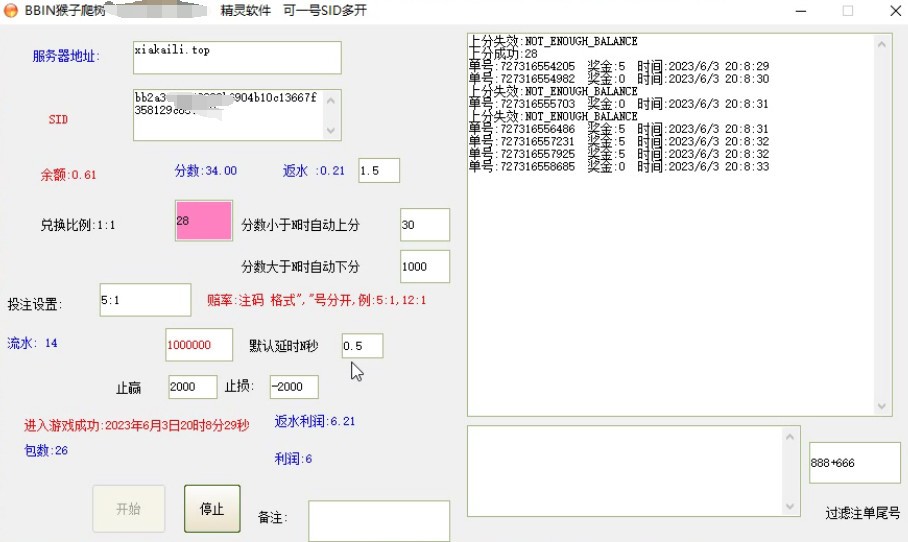
Task: Click the 进入游戏成功 status message
Action: pyautogui.click(x=137, y=426)
